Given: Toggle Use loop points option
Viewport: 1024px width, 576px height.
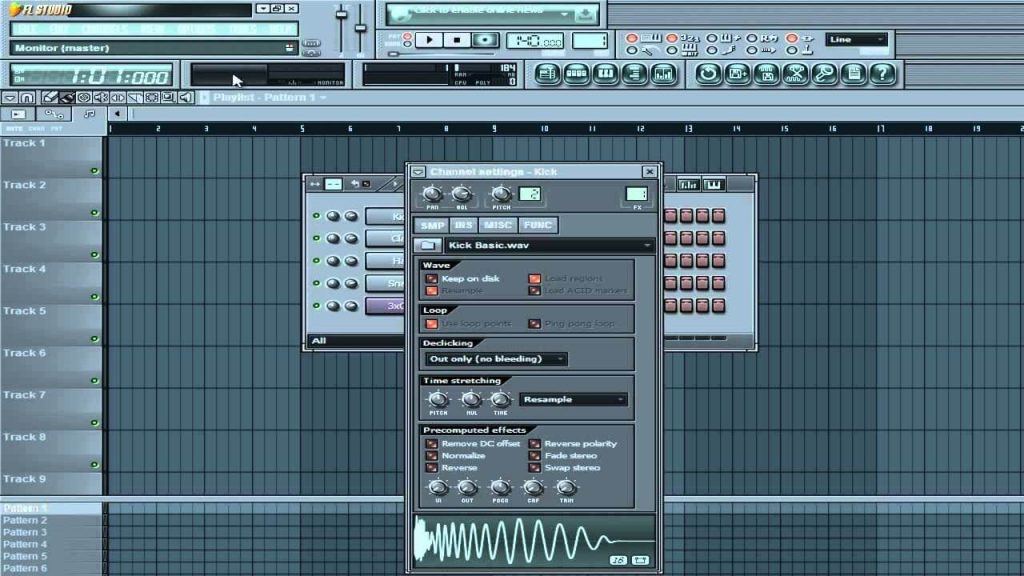Looking at the screenshot, I should coord(432,324).
